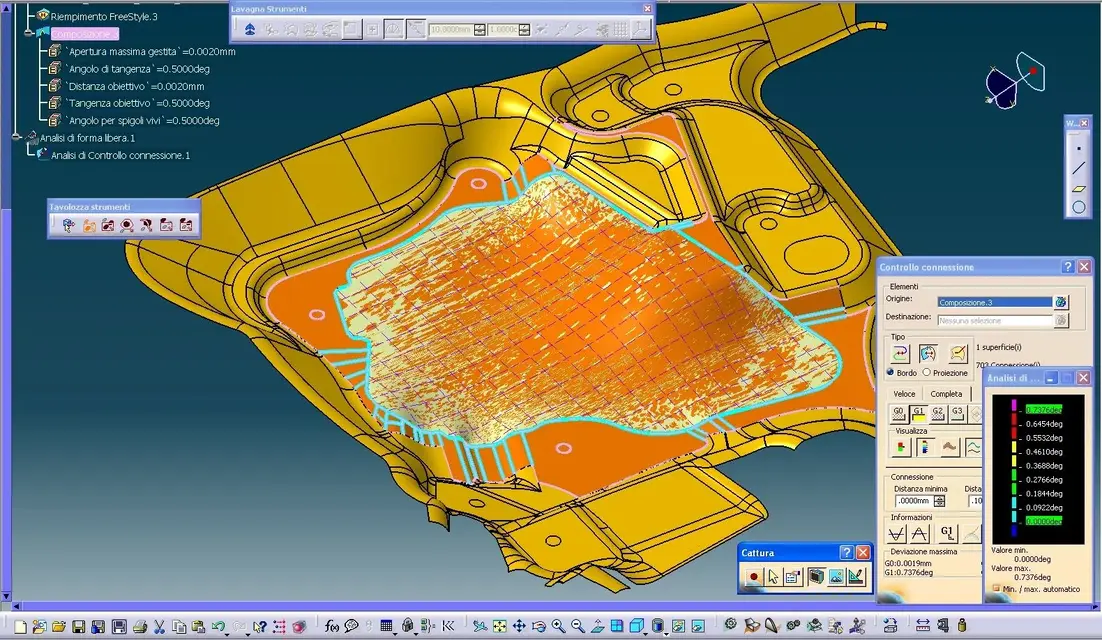Click the Fit All In view icon
The image size is (1102, 640).
499,627
